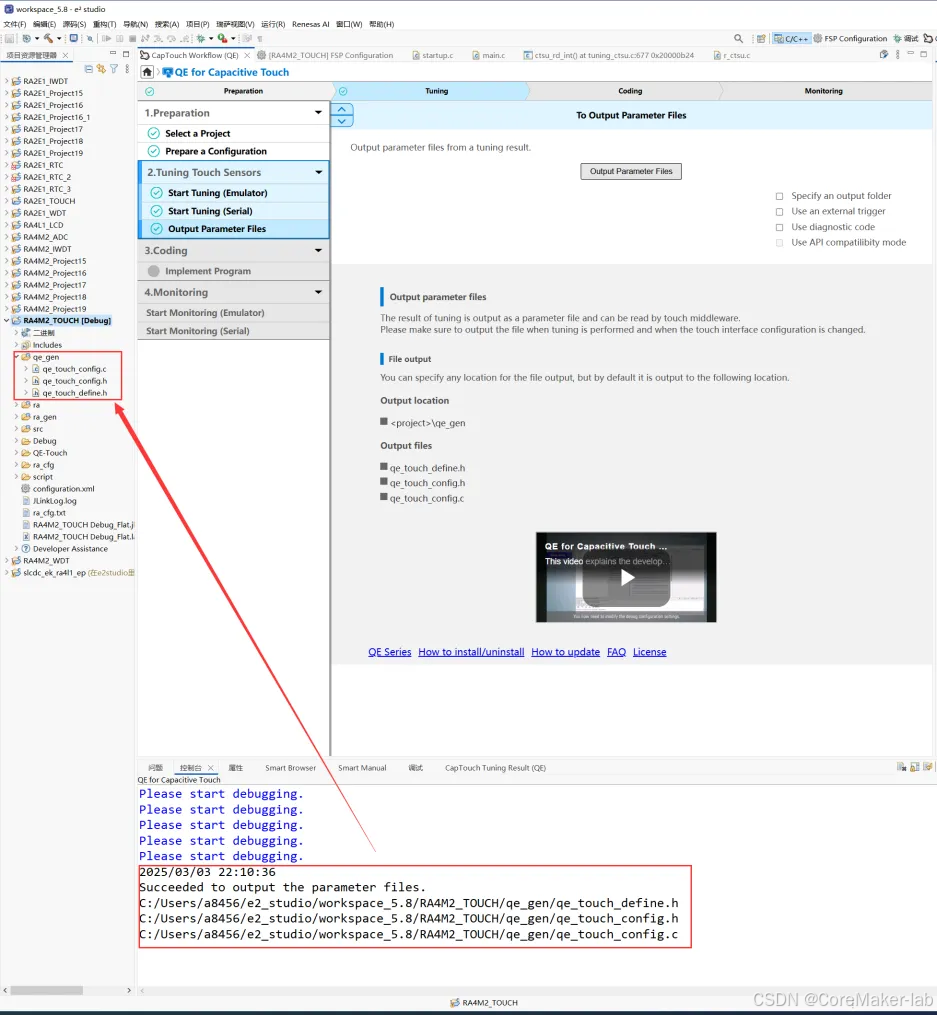Open the How to update link
This screenshot has height=1015, width=937.
coord(566,652)
